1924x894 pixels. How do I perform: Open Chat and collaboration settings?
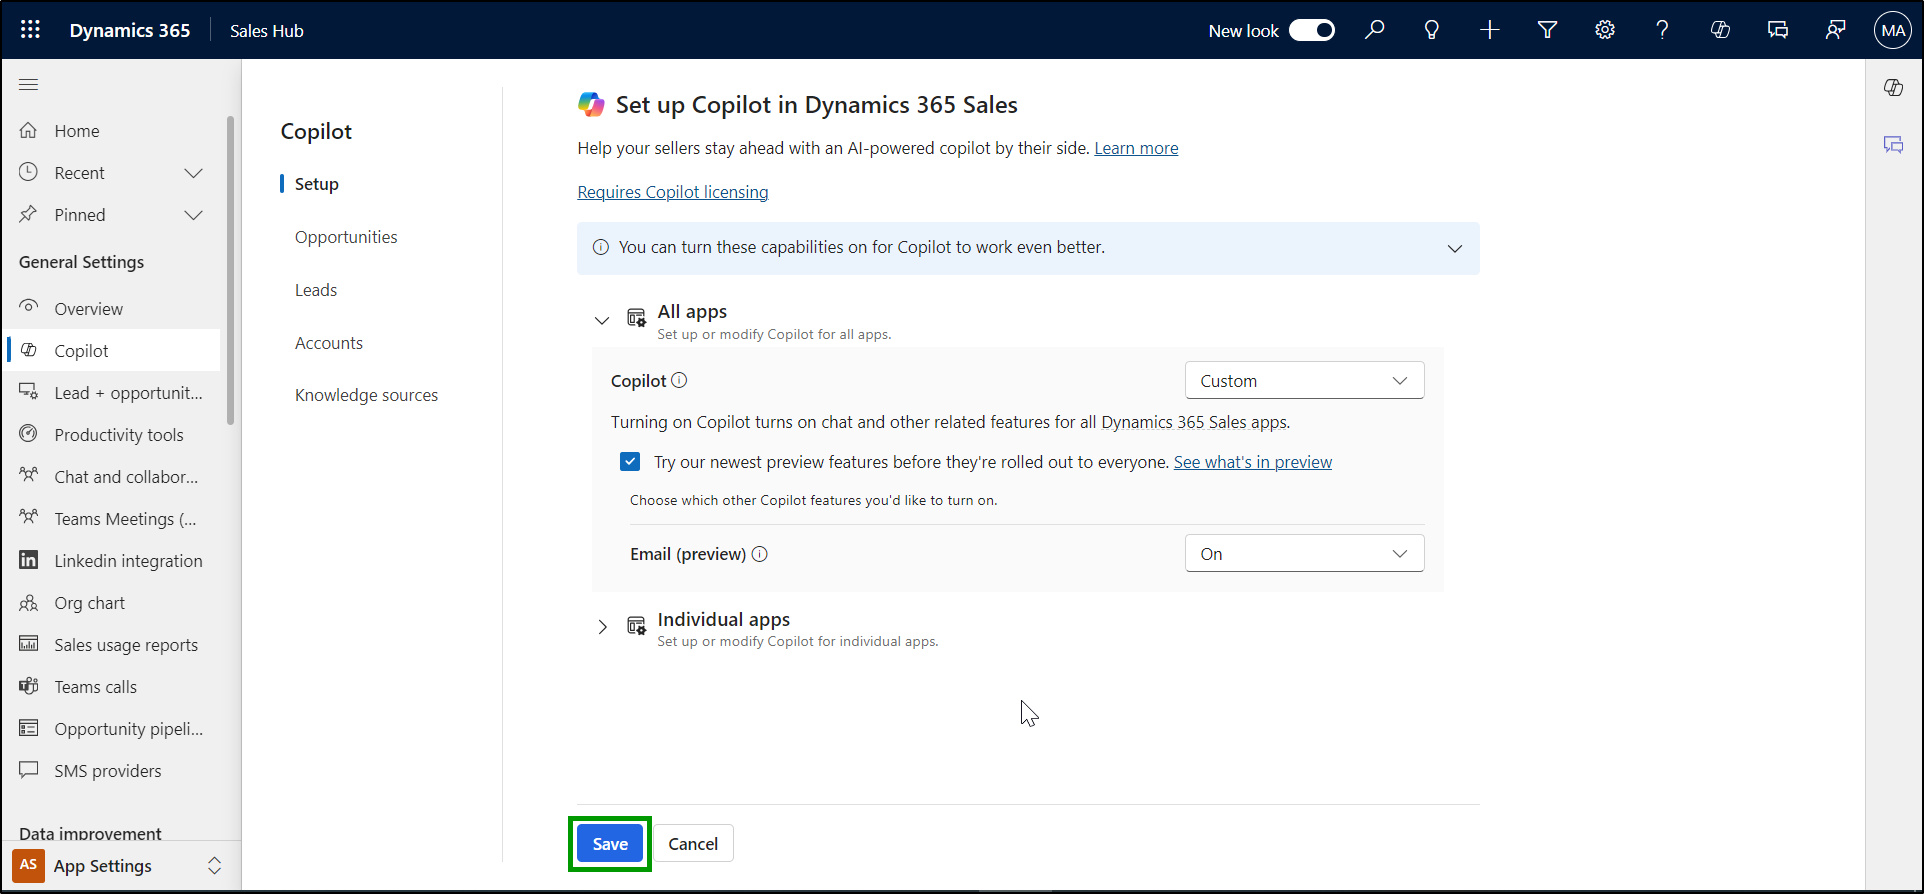point(112,477)
